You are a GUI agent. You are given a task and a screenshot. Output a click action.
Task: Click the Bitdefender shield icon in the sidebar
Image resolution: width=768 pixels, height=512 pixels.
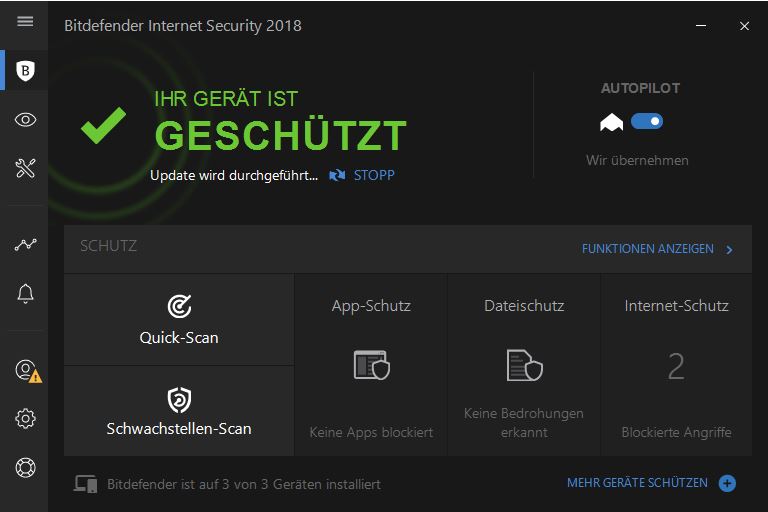(x=26, y=71)
